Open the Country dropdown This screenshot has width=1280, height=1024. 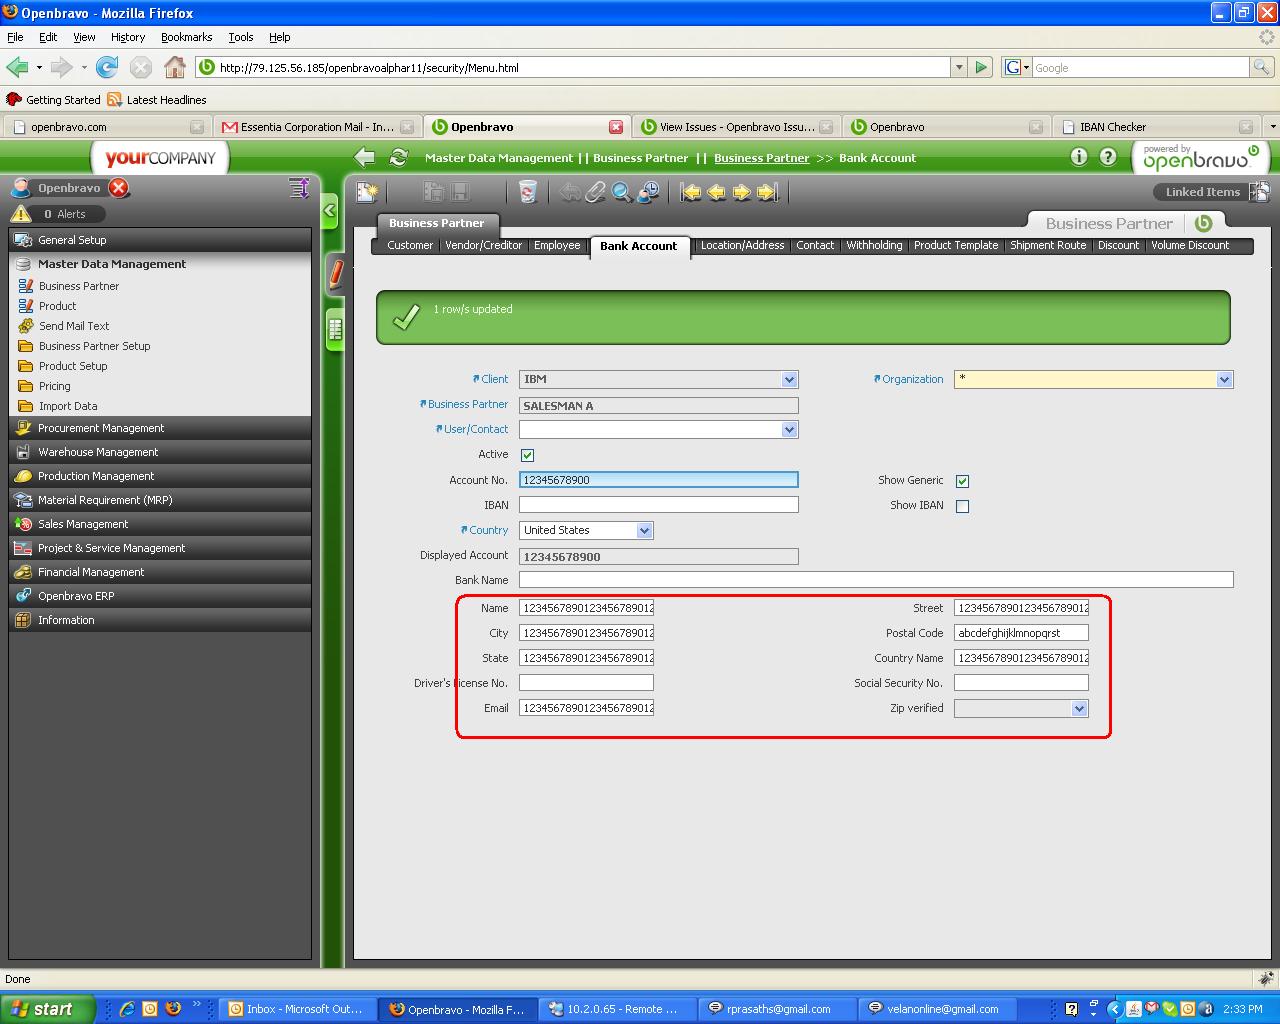(644, 531)
